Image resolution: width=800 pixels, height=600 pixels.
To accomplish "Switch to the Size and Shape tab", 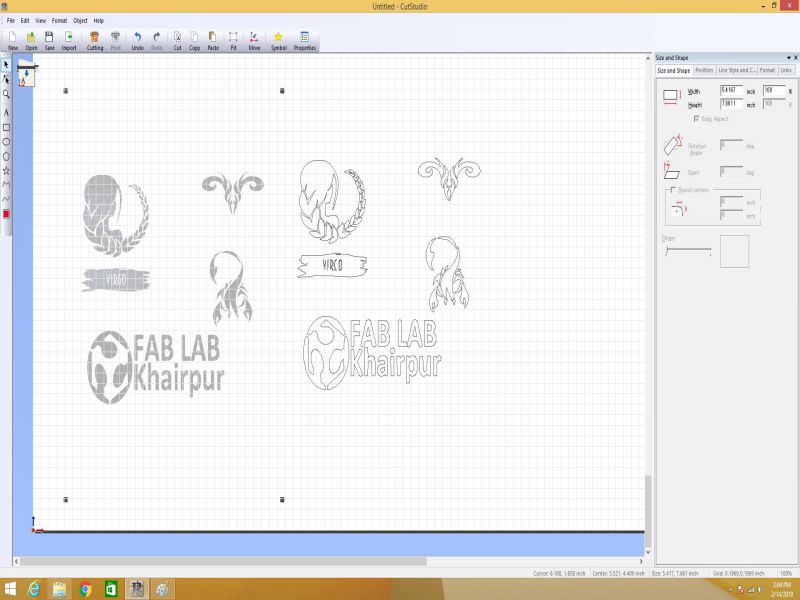I will pyautogui.click(x=673, y=70).
